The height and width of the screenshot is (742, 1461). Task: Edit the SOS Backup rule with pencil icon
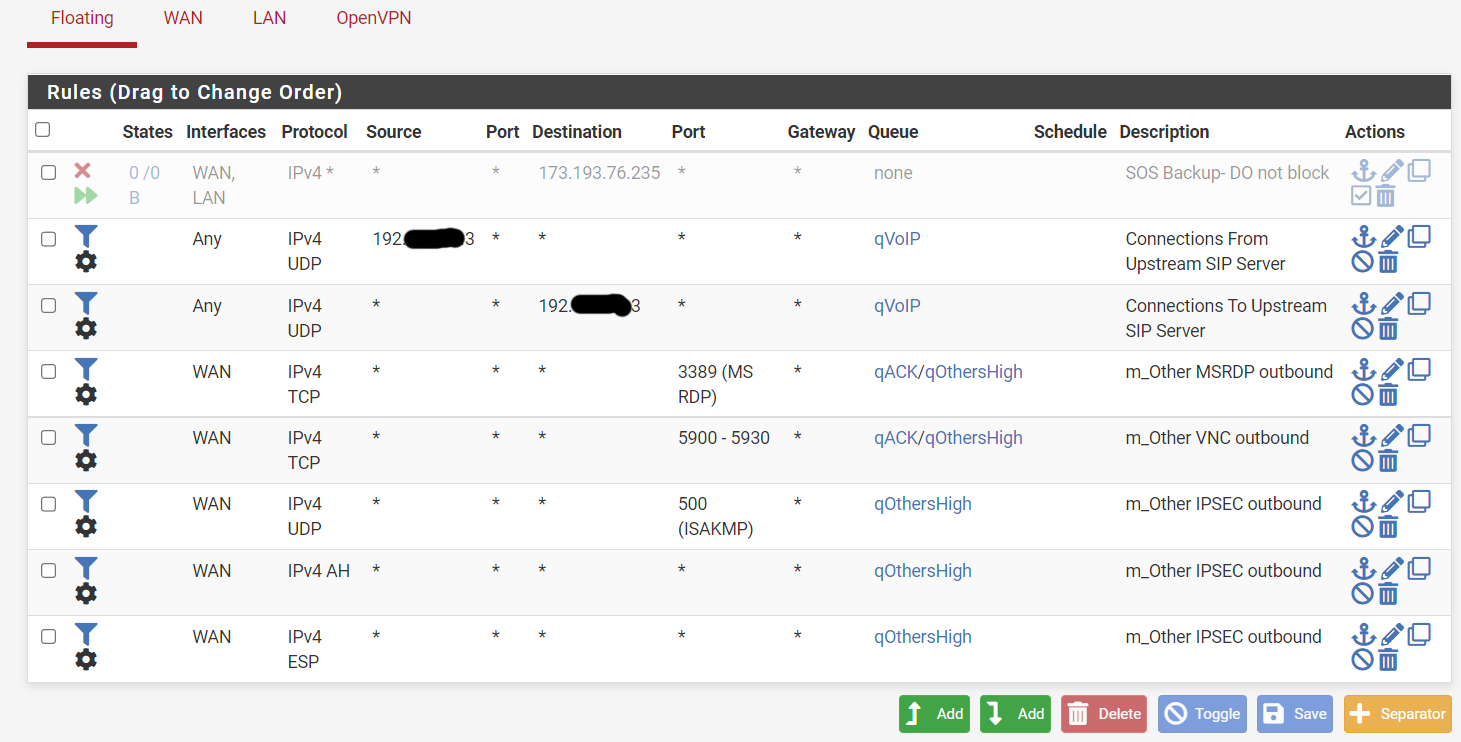tap(1392, 171)
